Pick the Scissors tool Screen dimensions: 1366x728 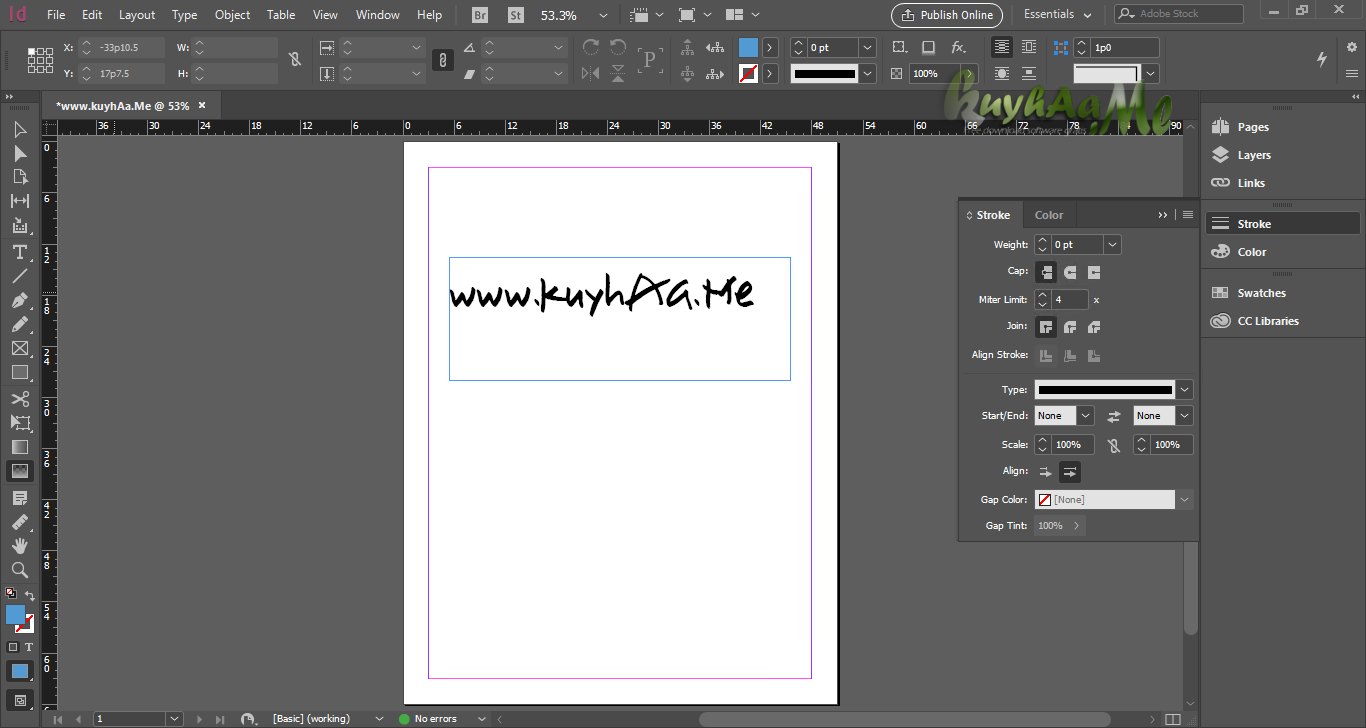(19, 399)
